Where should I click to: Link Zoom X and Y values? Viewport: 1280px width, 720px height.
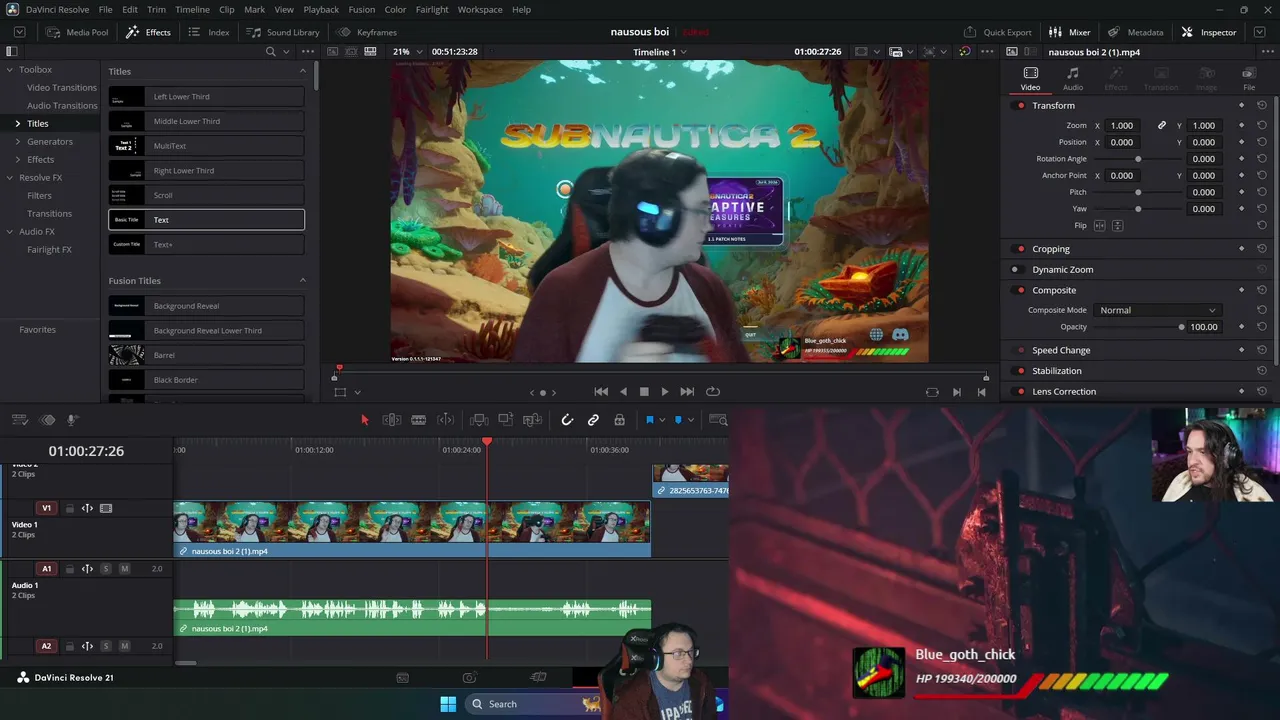tap(1162, 126)
